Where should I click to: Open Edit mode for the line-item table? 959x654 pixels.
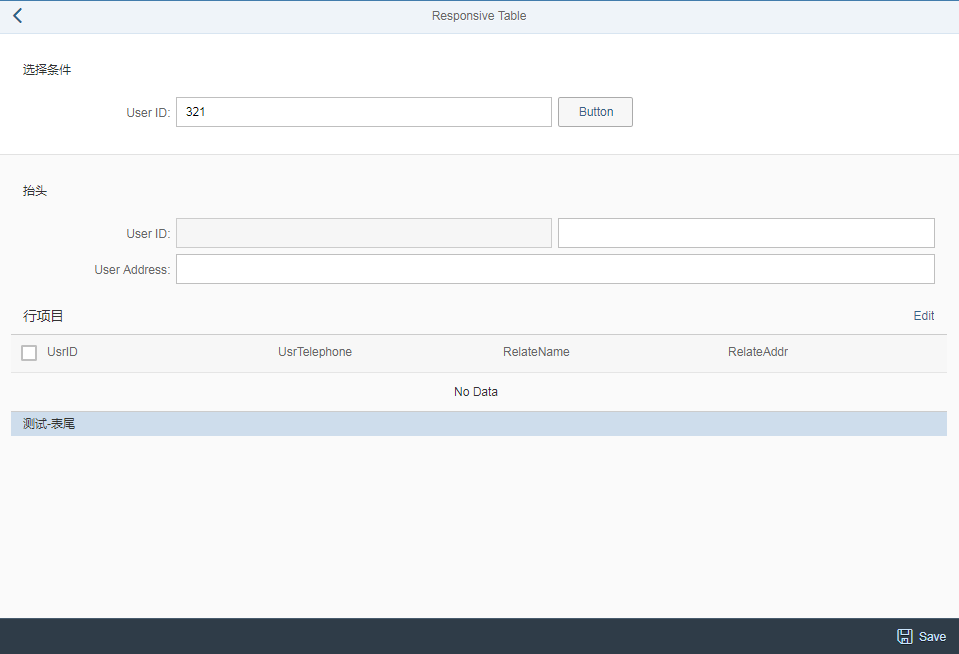click(924, 316)
